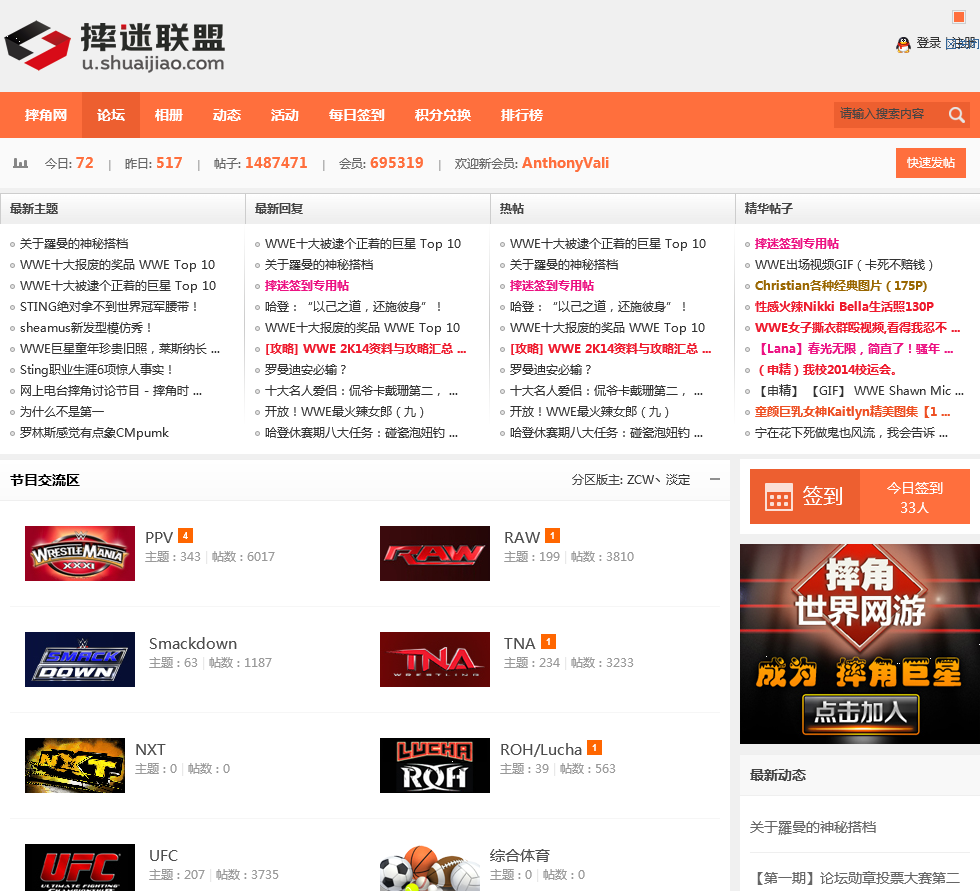Open the 排行榜 navigation item
This screenshot has width=980, height=891.
[521, 115]
